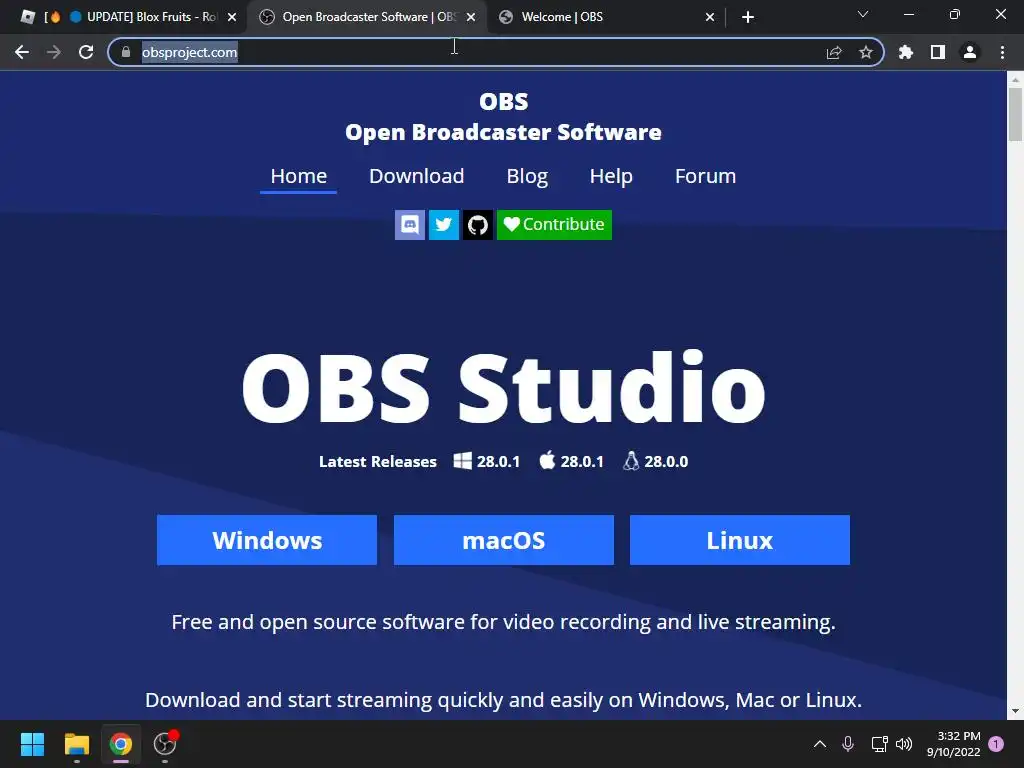The width and height of the screenshot is (1024, 768).
Task: Open the Discord icon link
Action: coord(409,225)
